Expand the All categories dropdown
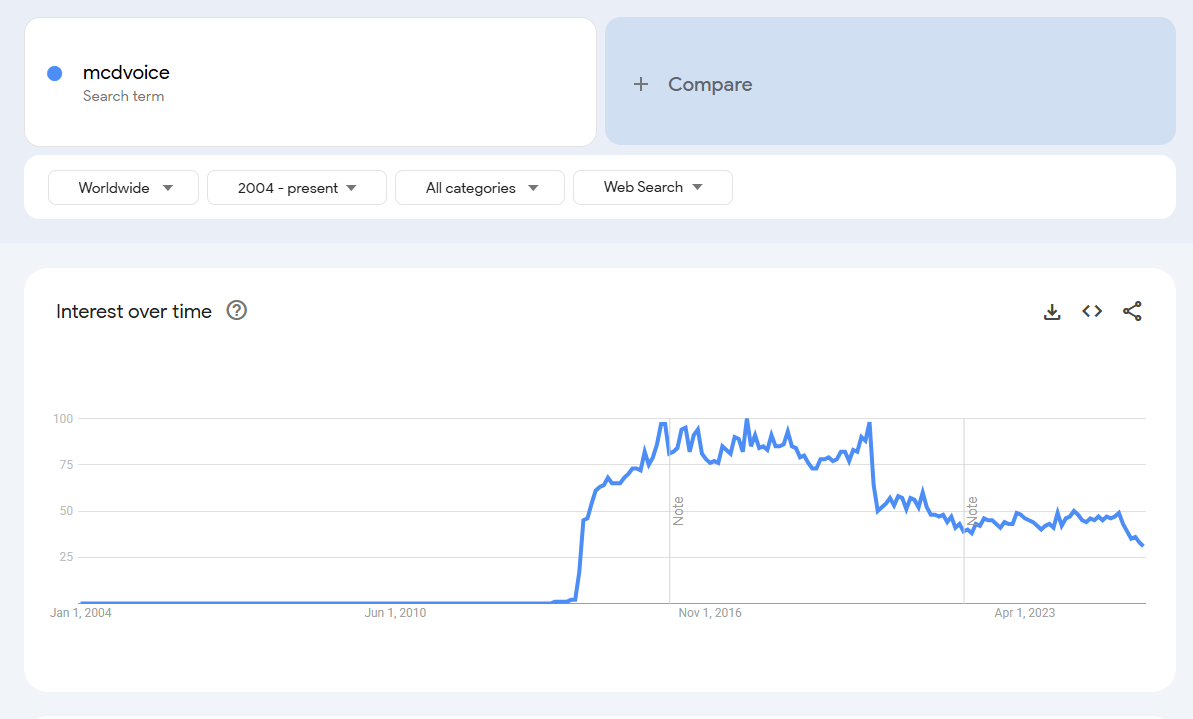The width and height of the screenshot is (1193, 719). (x=480, y=188)
